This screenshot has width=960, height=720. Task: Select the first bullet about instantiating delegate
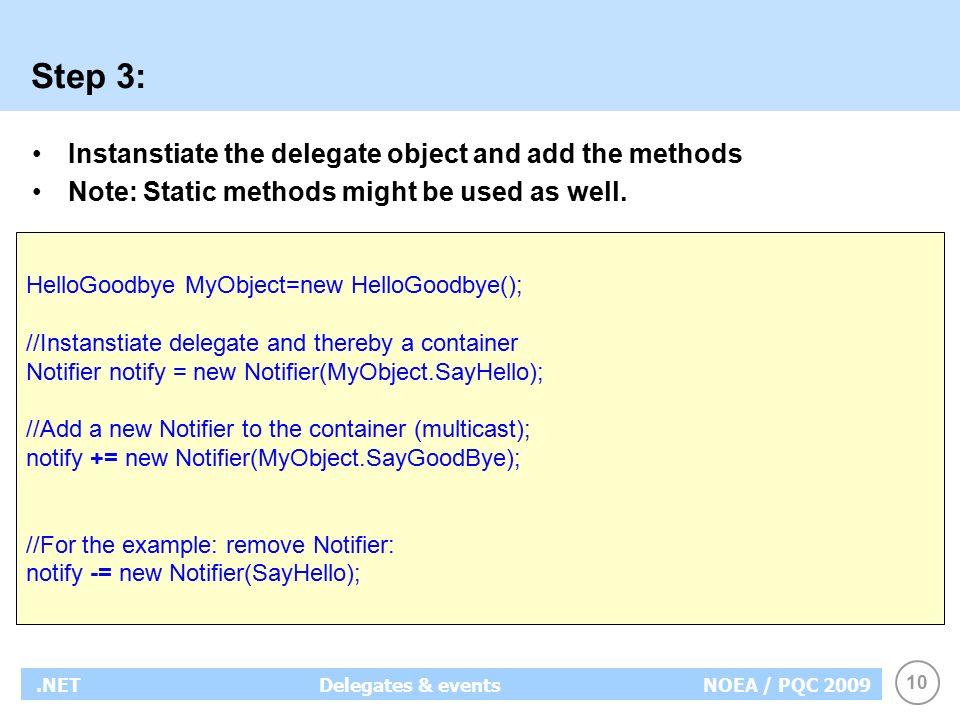(x=405, y=154)
